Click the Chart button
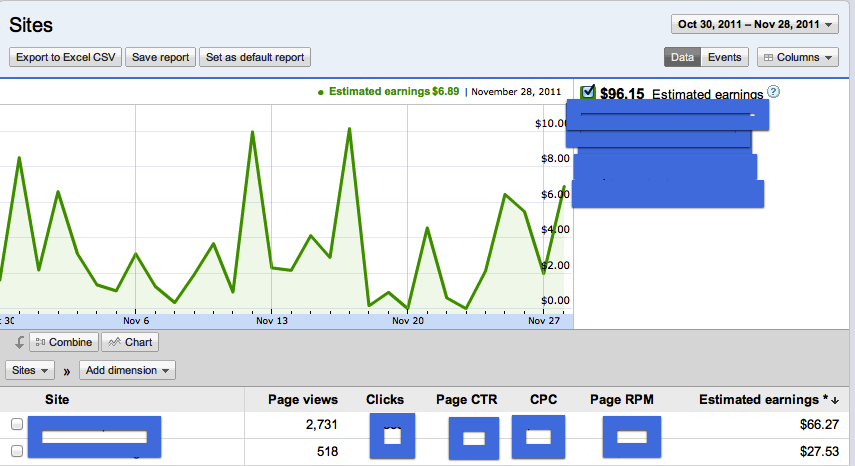 click(130, 342)
